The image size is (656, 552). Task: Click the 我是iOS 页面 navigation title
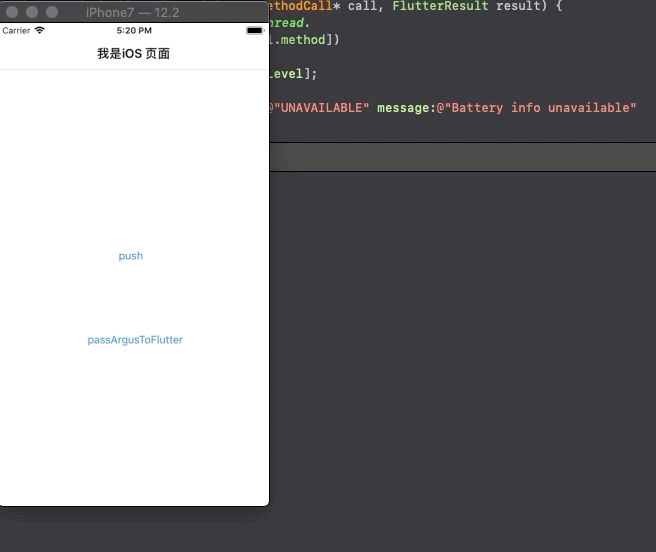coord(133,54)
